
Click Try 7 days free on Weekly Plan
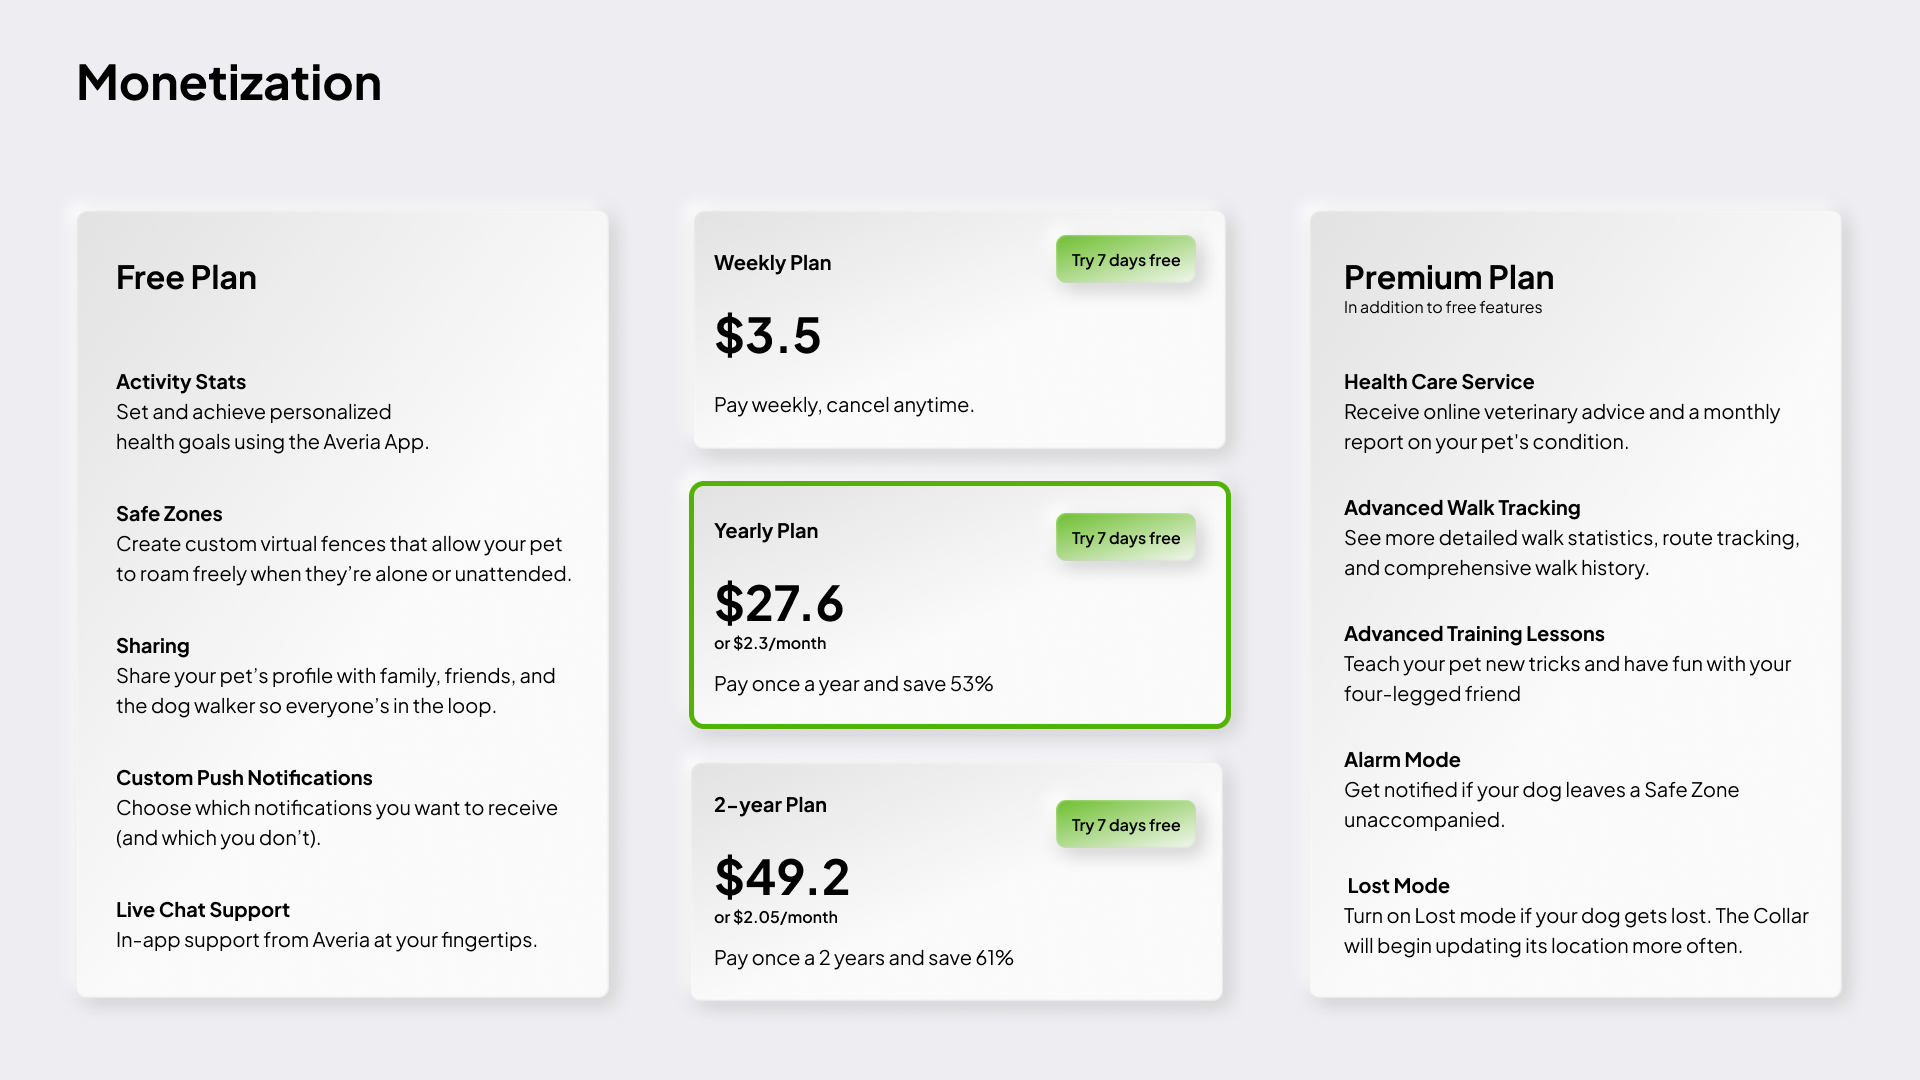1125,260
